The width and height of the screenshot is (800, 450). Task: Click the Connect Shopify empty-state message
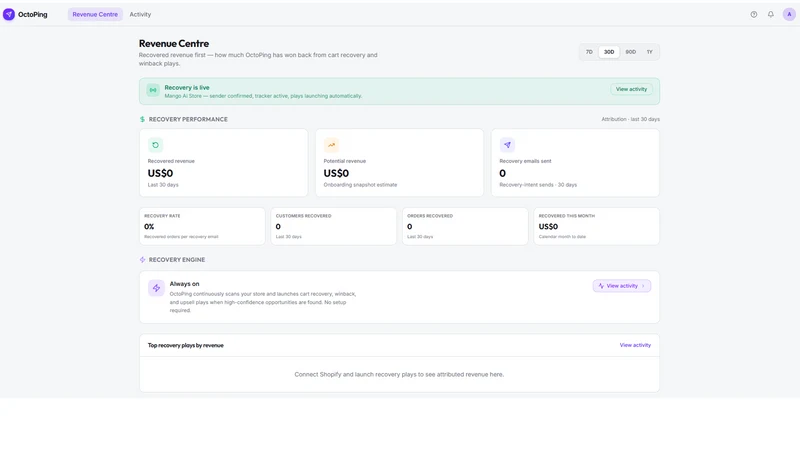[x=399, y=374]
